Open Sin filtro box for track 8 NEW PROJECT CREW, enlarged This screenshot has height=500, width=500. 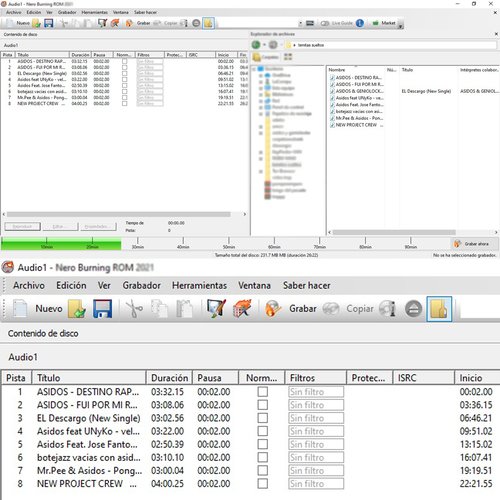(316, 484)
